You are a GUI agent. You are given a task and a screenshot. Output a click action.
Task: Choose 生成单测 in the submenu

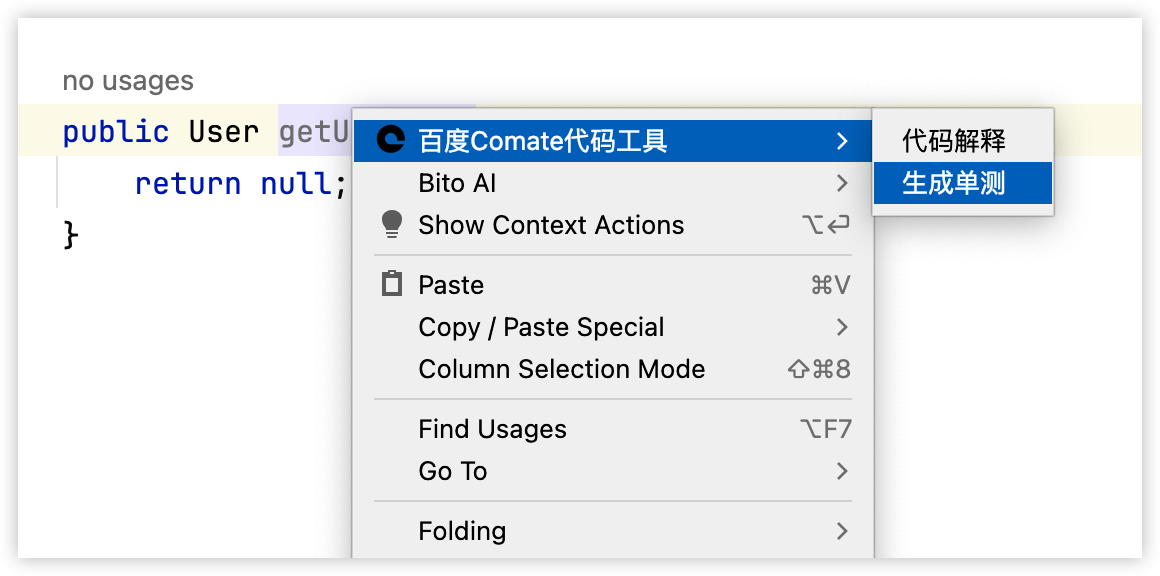pyautogui.click(x=962, y=183)
